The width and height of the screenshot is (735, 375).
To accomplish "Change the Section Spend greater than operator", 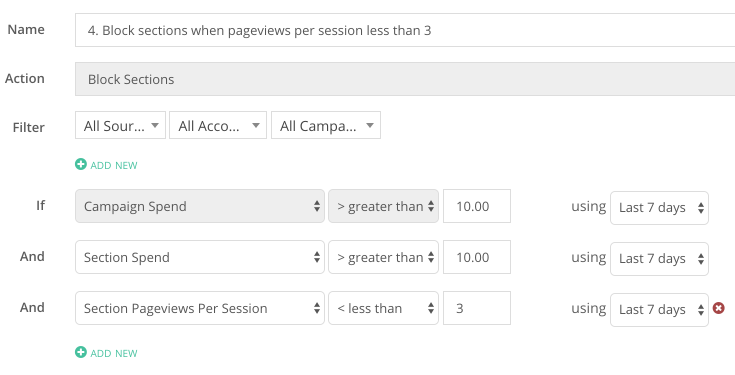I will [383, 257].
